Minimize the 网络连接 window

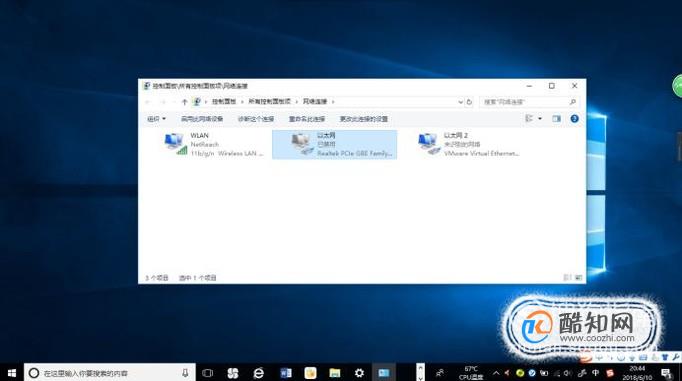tap(529, 86)
